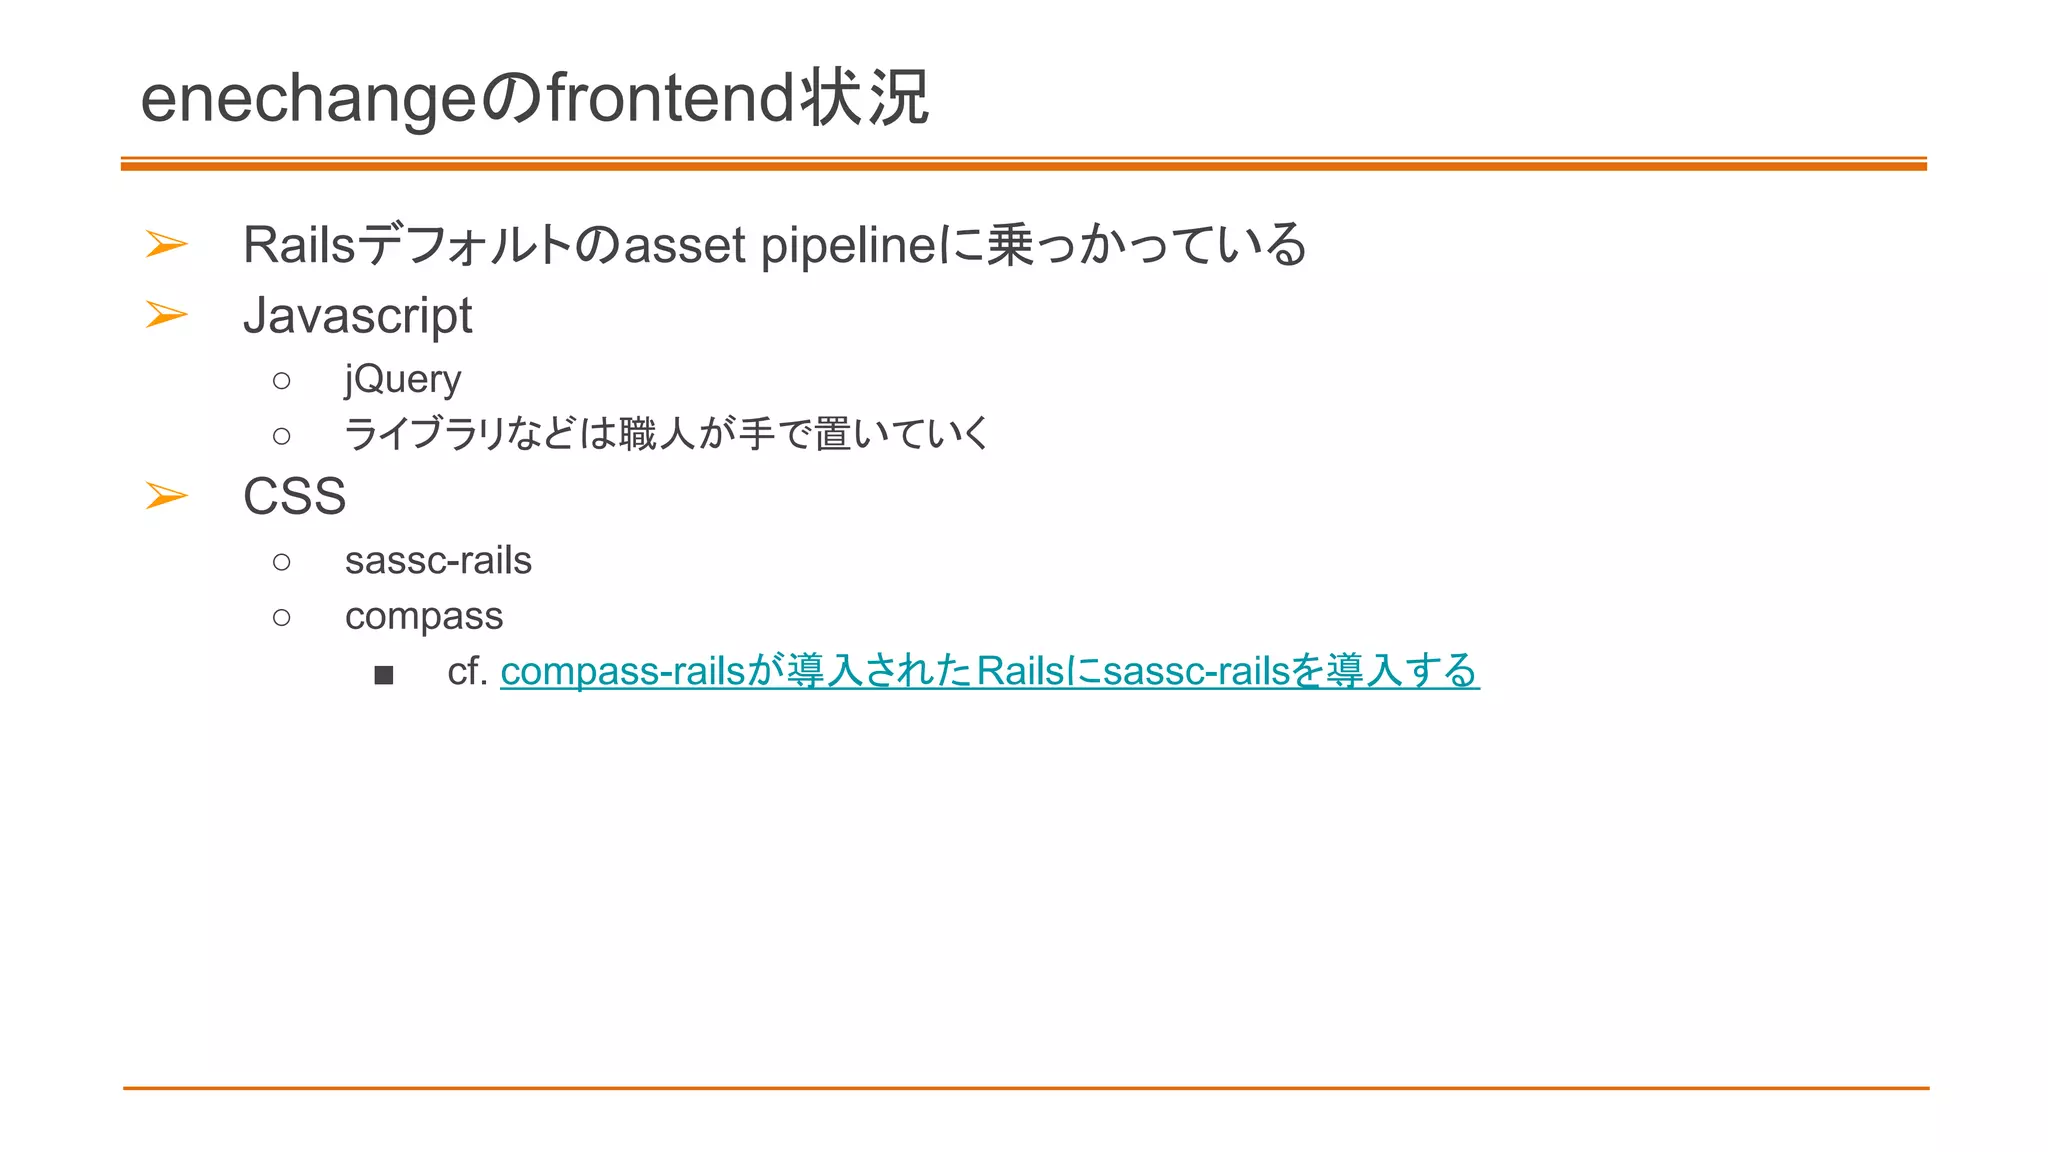Click the orange arrow bullet beside CSS
The width and height of the screenshot is (2048, 1152).
coord(166,496)
